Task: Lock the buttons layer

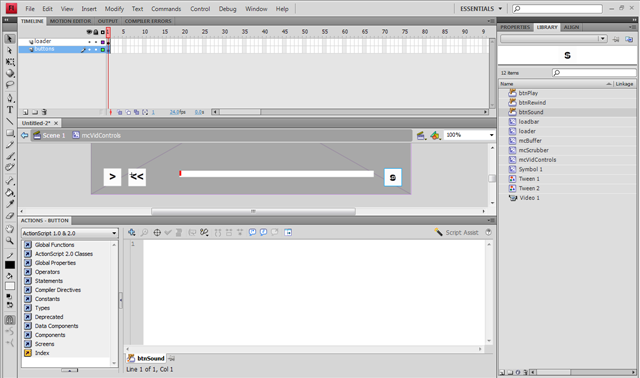Action: 96,49
